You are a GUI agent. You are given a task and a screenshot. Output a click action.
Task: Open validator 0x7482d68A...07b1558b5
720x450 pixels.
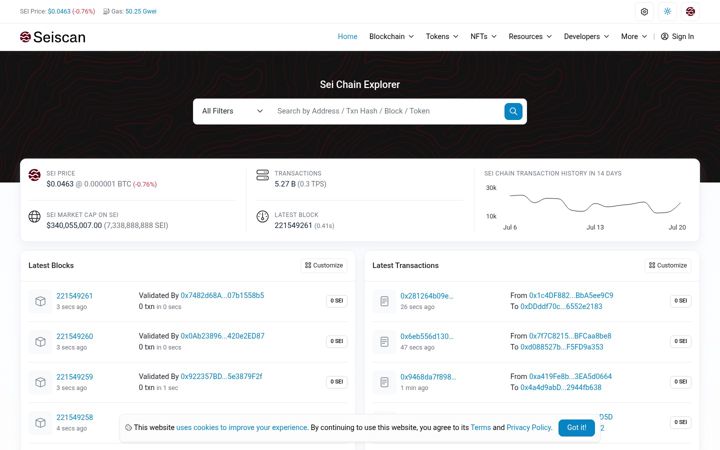[x=222, y=296]
